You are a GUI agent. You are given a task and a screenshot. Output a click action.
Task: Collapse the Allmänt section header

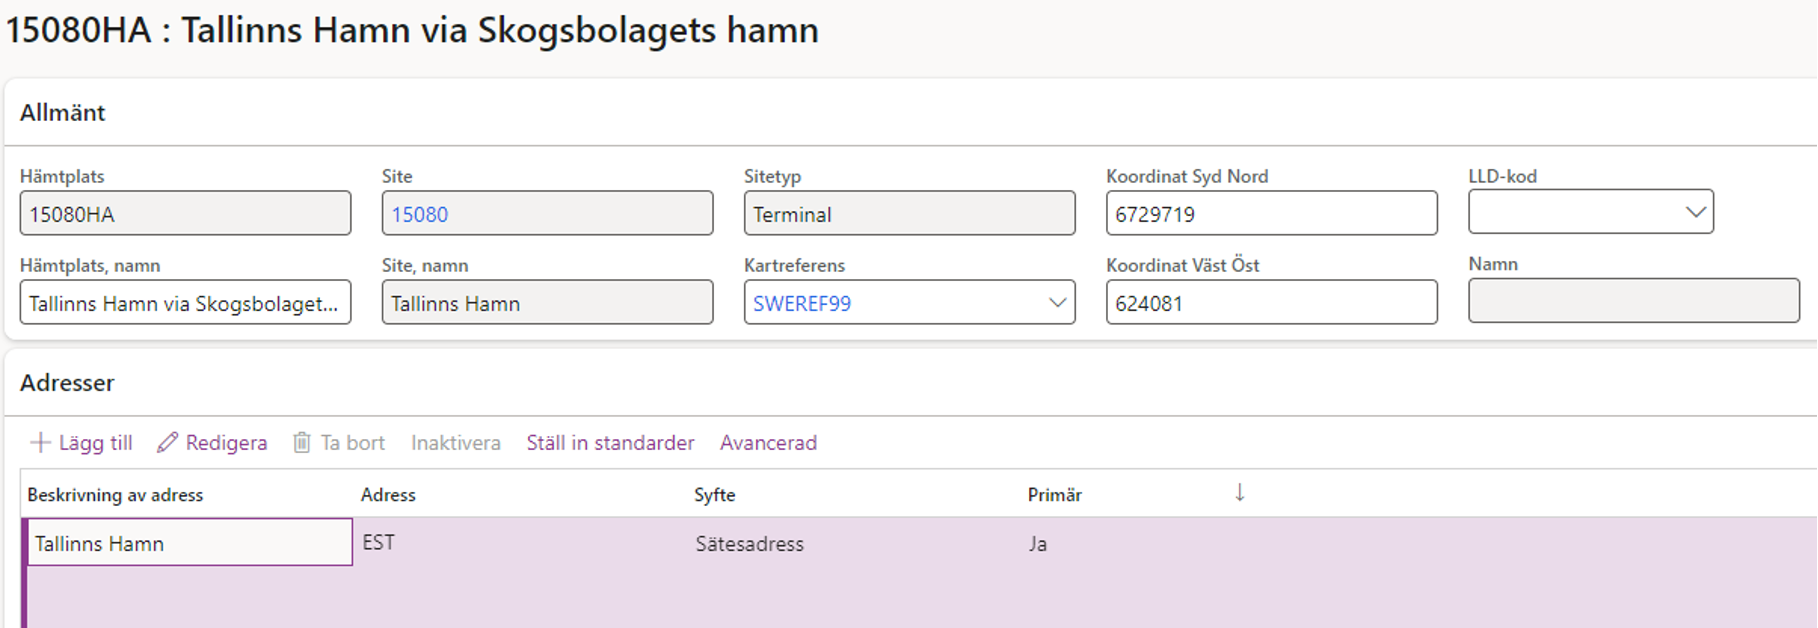[x=62, y=112]
